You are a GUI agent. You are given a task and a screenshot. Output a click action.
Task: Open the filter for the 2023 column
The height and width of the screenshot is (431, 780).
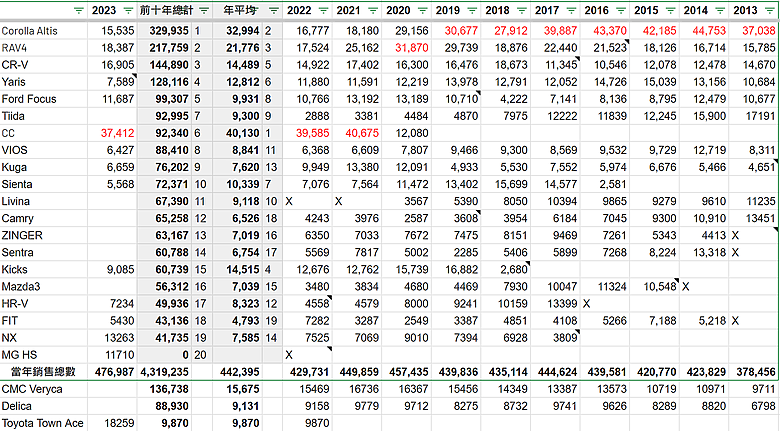pos(128,10)
